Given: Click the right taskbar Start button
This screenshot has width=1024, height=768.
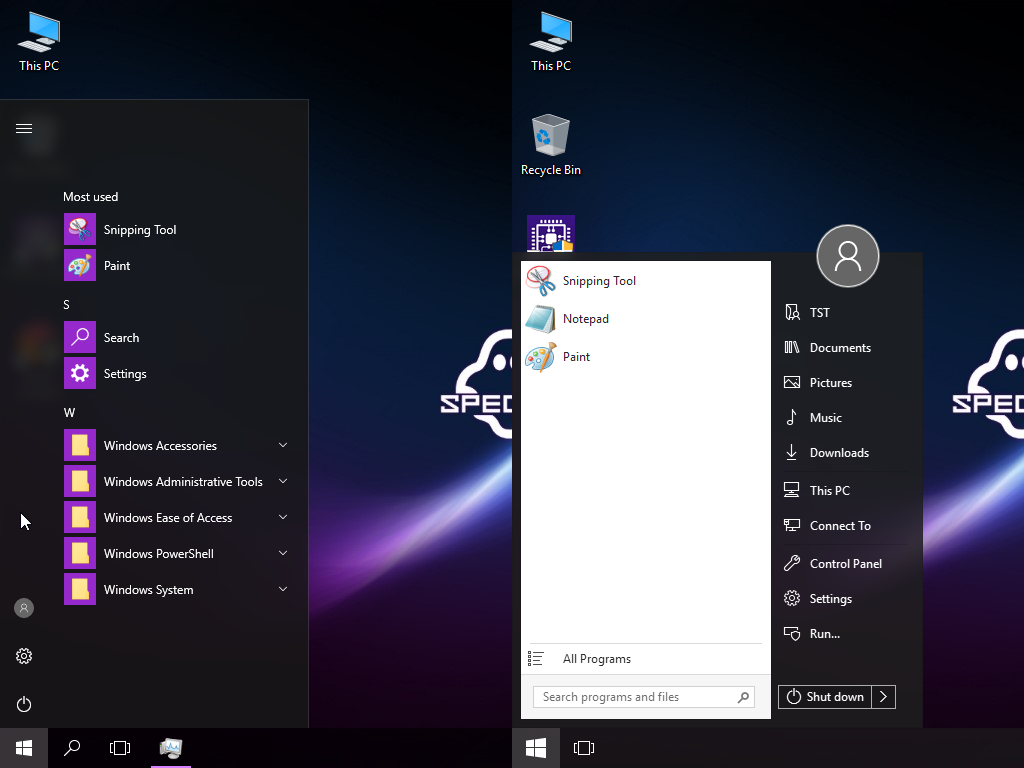Looking at the screenshot, I should pos(536,748).
